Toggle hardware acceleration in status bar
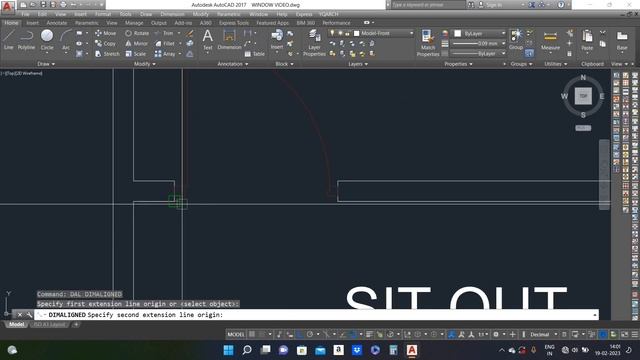The height and width of the screenshot is (360, 640). pos(602,334)
